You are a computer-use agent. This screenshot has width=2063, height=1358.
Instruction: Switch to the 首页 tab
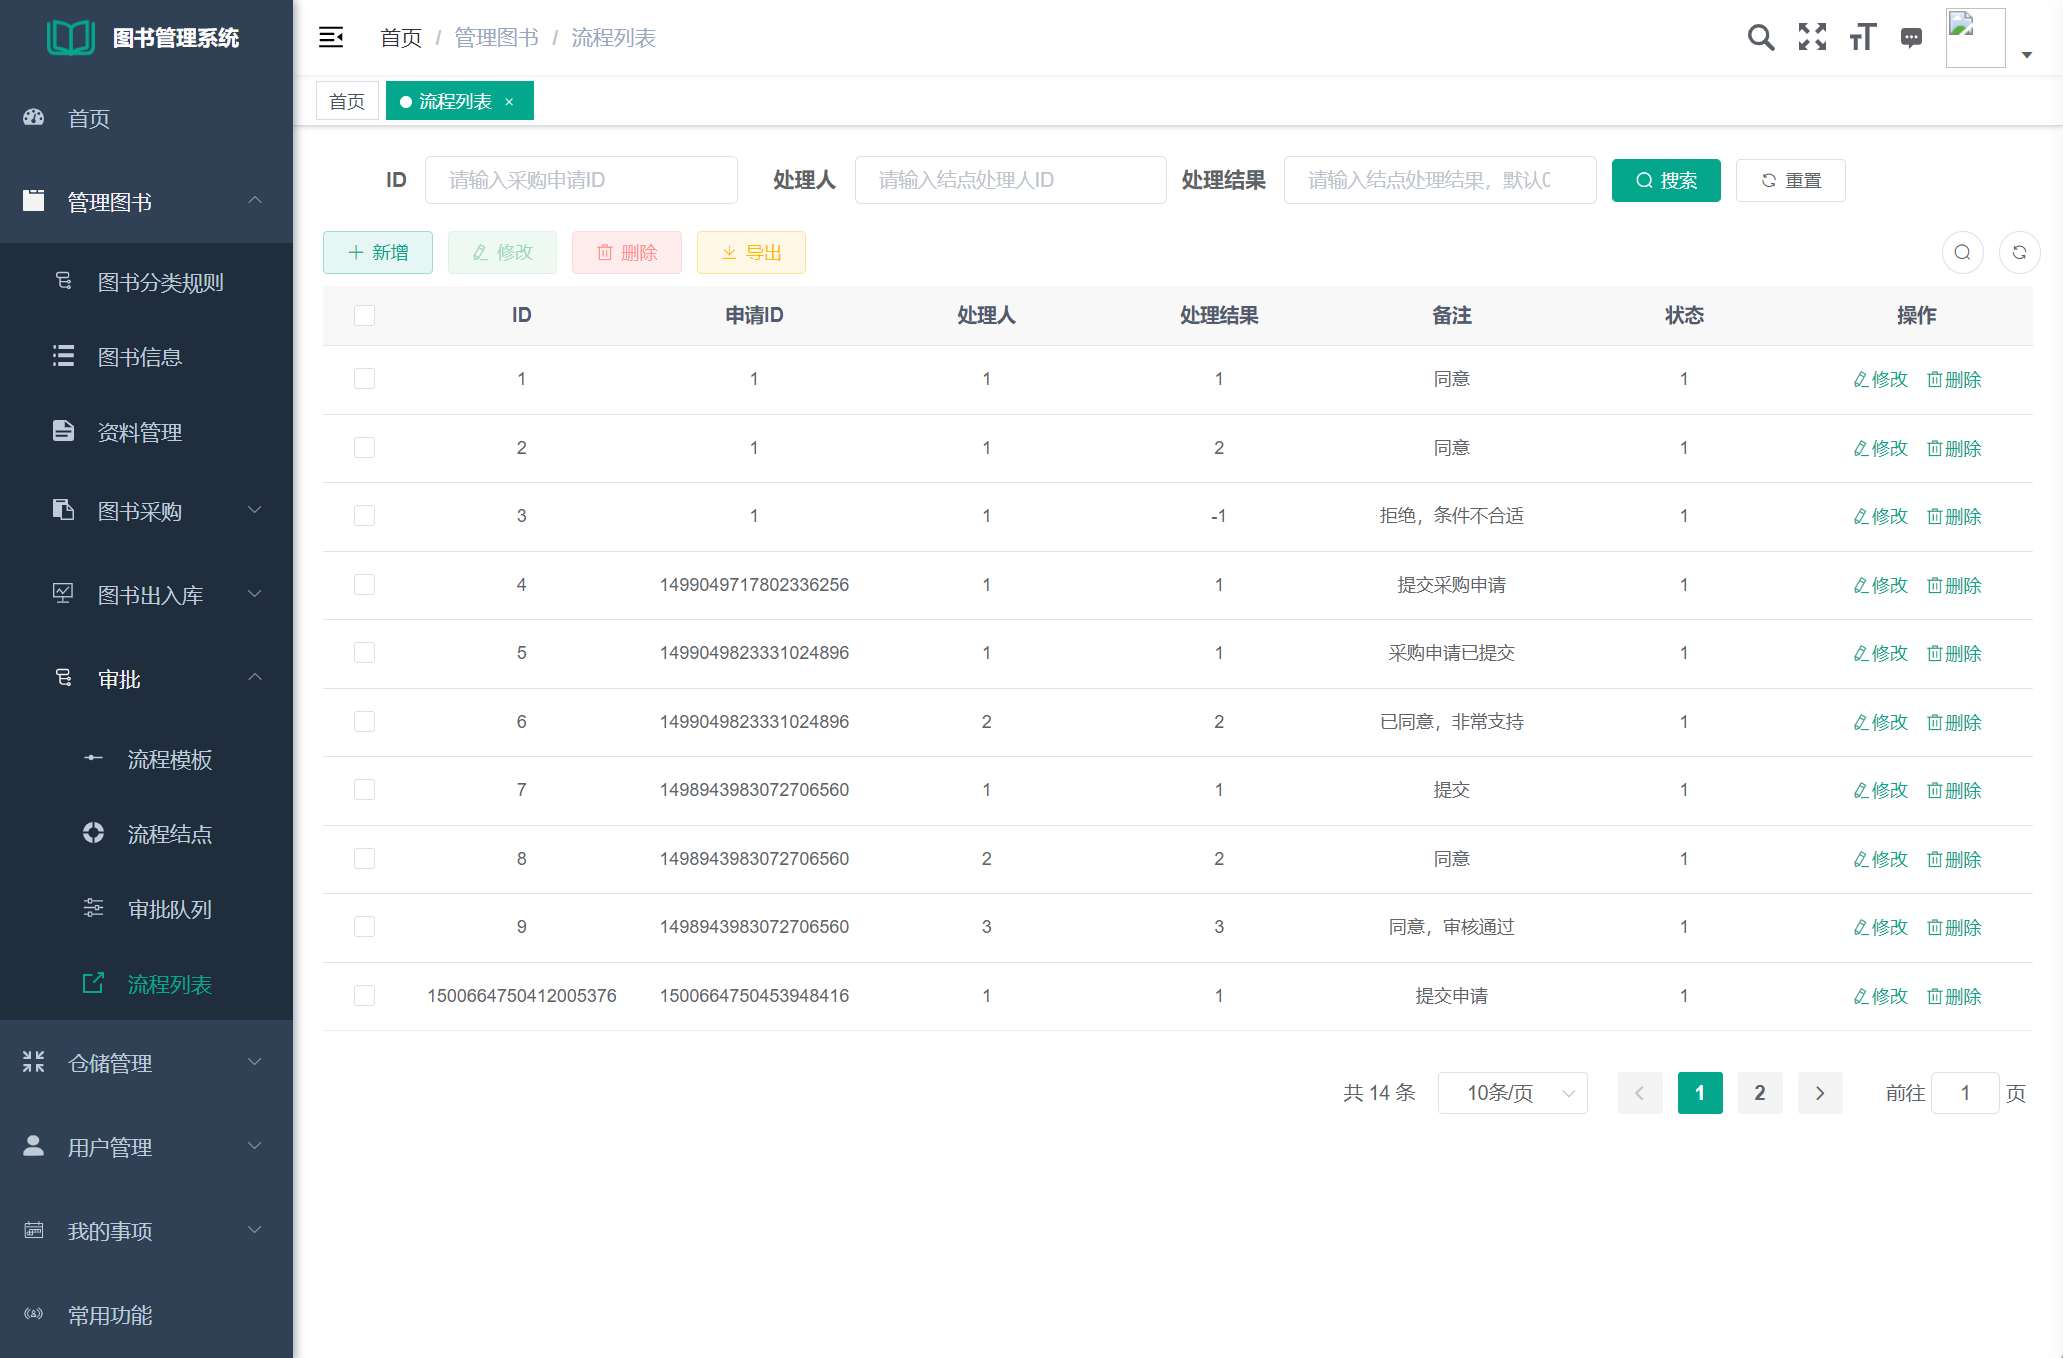(347, 101)
